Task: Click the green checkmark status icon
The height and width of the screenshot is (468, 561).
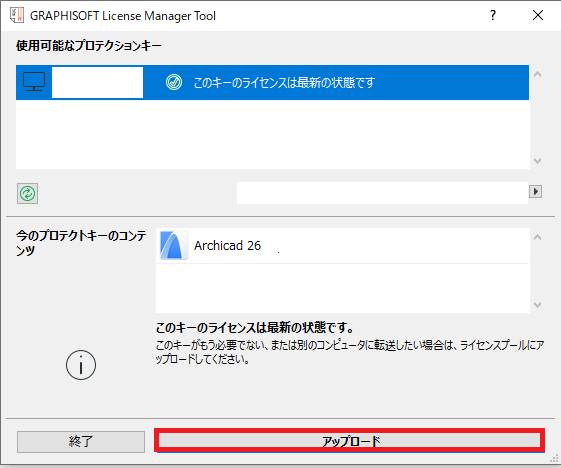Action: tap(174, 82)
